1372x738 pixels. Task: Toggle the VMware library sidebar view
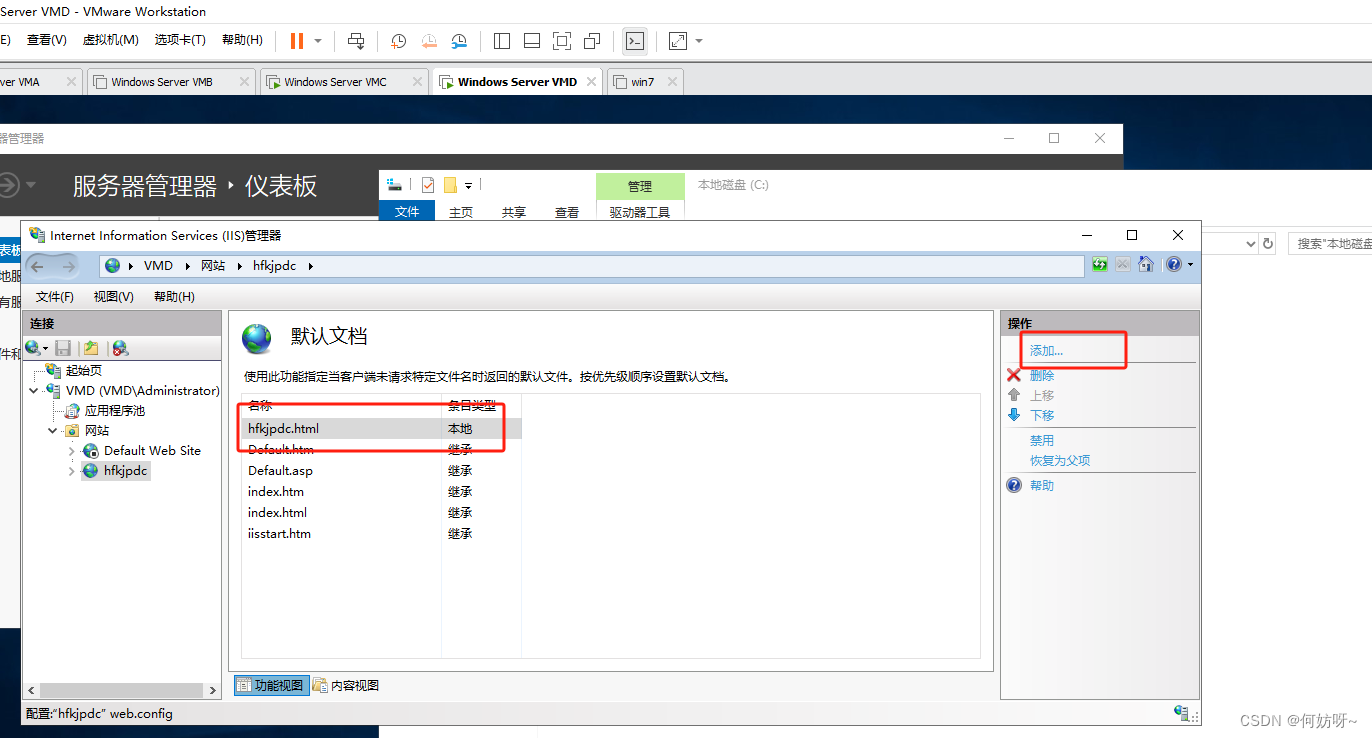[502, 41]
